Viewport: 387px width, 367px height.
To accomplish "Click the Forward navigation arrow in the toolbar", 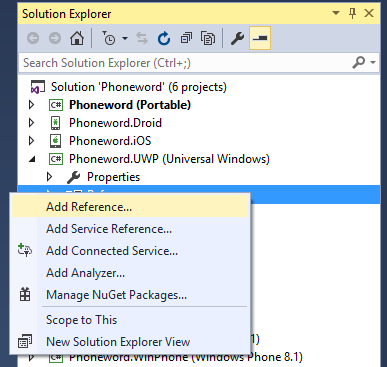I will [55, 38].
